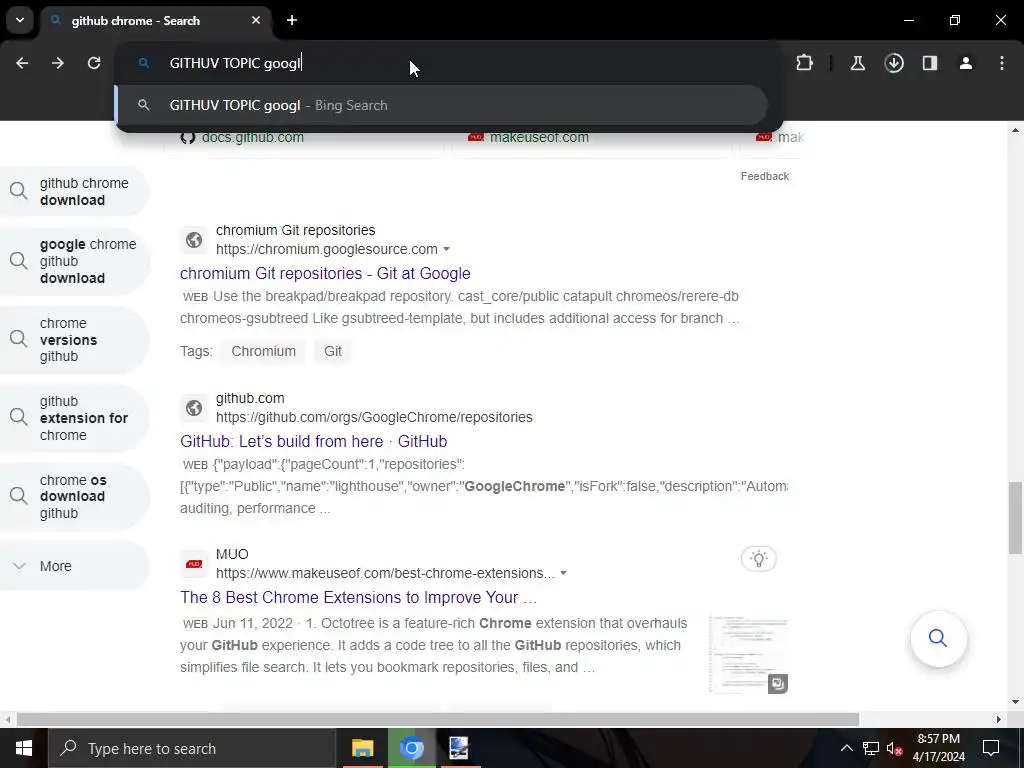The height and width of the screenshot is (768, 1024).
Task: Open the profile avatar icon
Action: tap(966, 63)
